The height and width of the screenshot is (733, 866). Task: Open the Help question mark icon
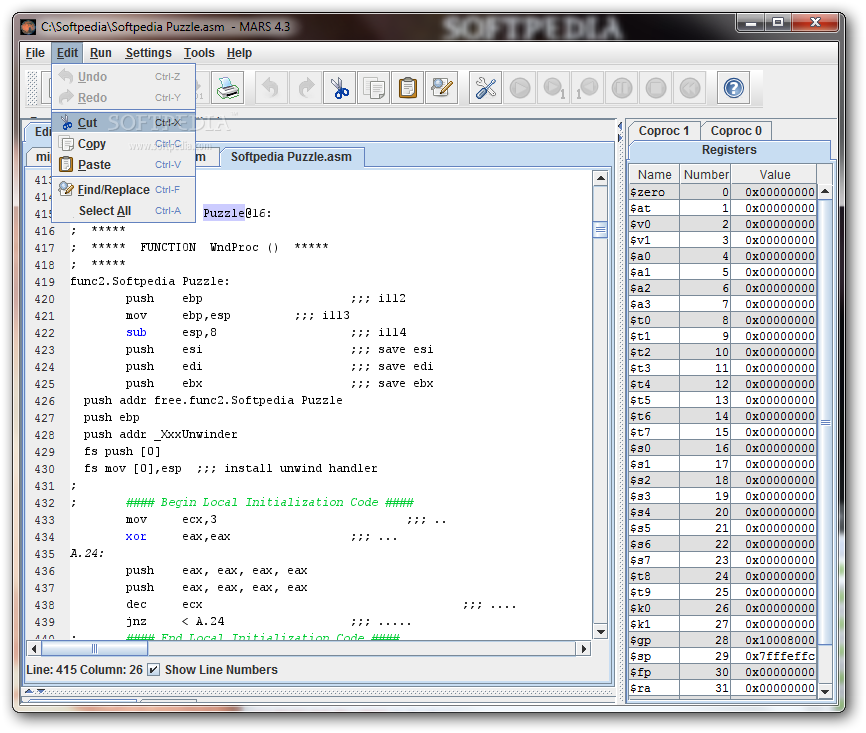[733, 88]
